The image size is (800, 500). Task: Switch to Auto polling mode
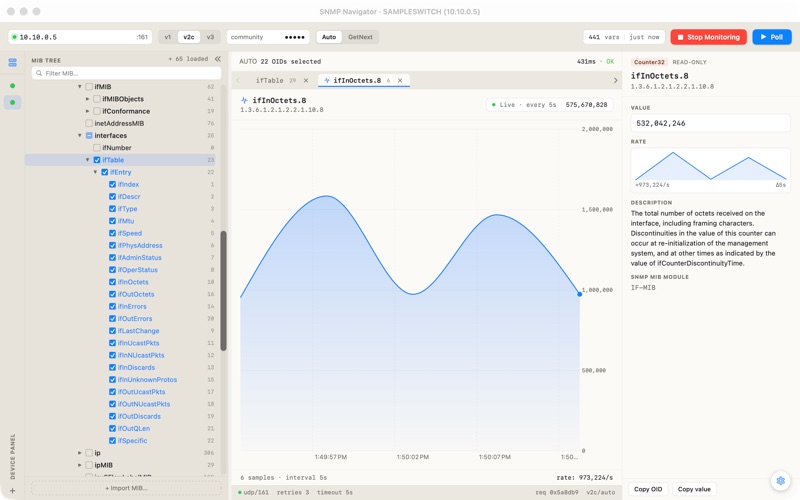click(x=329, y=37)
